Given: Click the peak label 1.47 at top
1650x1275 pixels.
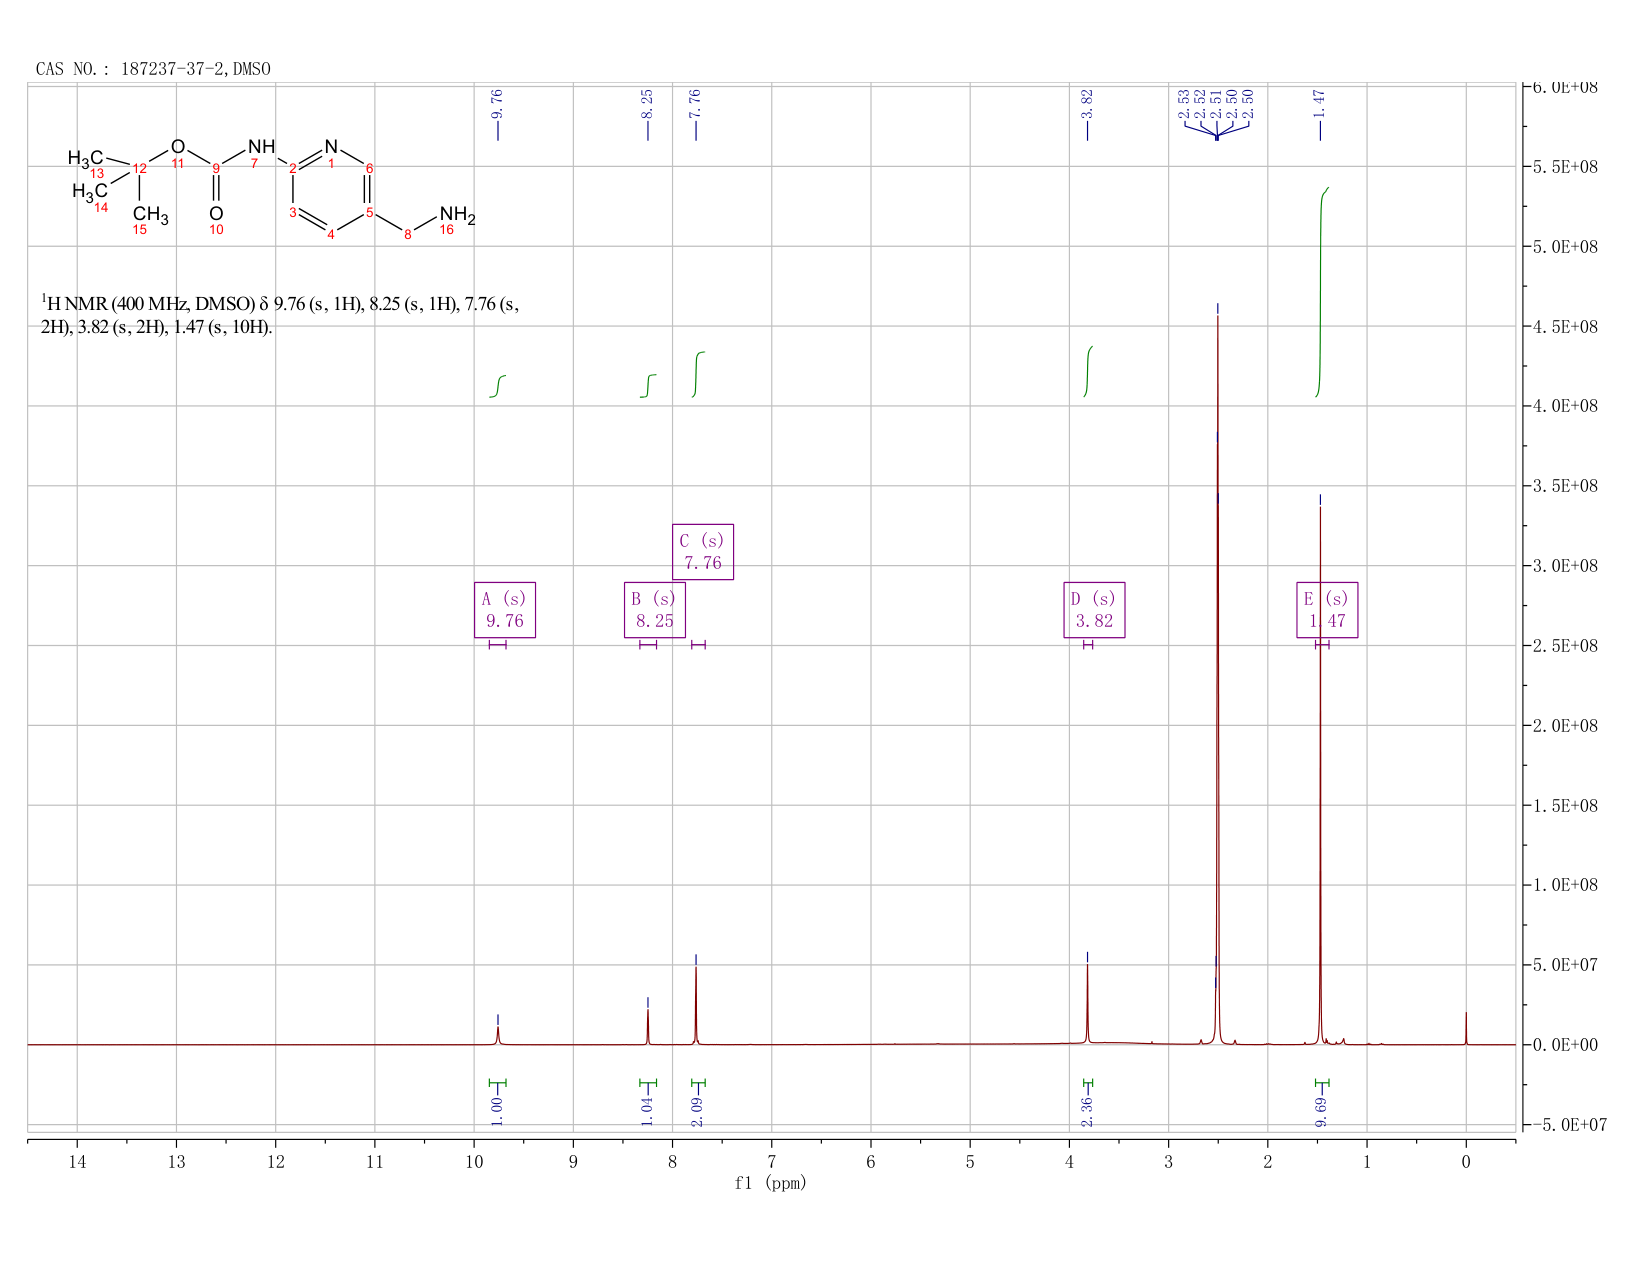Looking at the screenshot, I should (x=1320, y=102).
